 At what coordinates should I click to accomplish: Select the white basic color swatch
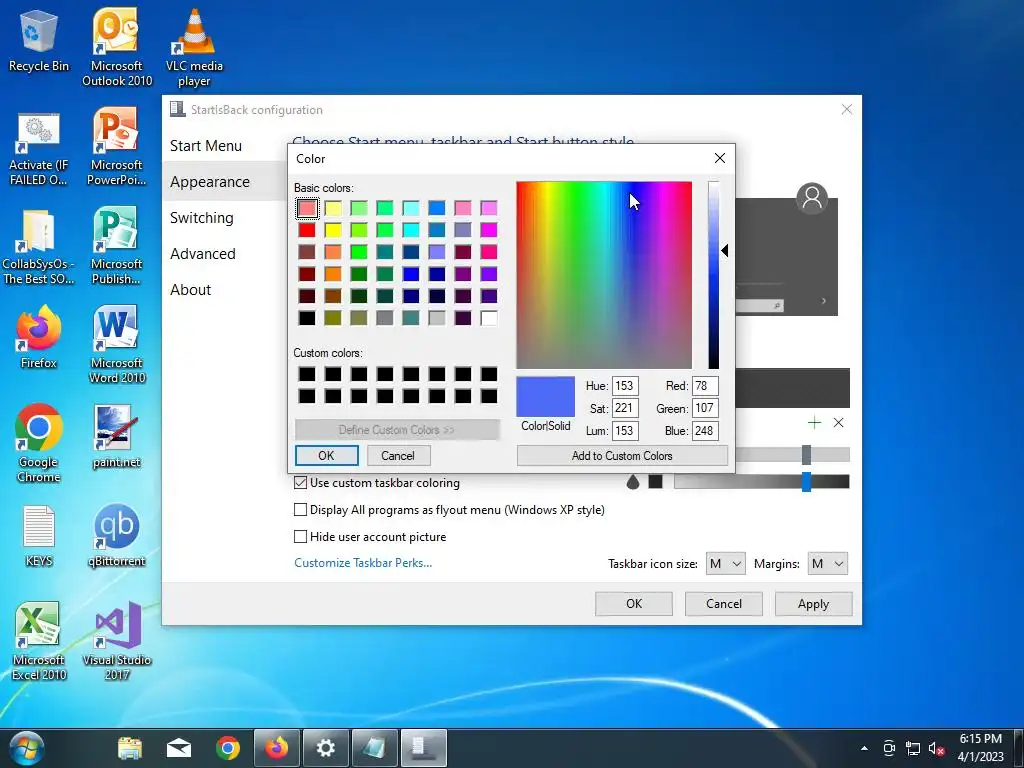pyautogui.click(x=489, y=318)
